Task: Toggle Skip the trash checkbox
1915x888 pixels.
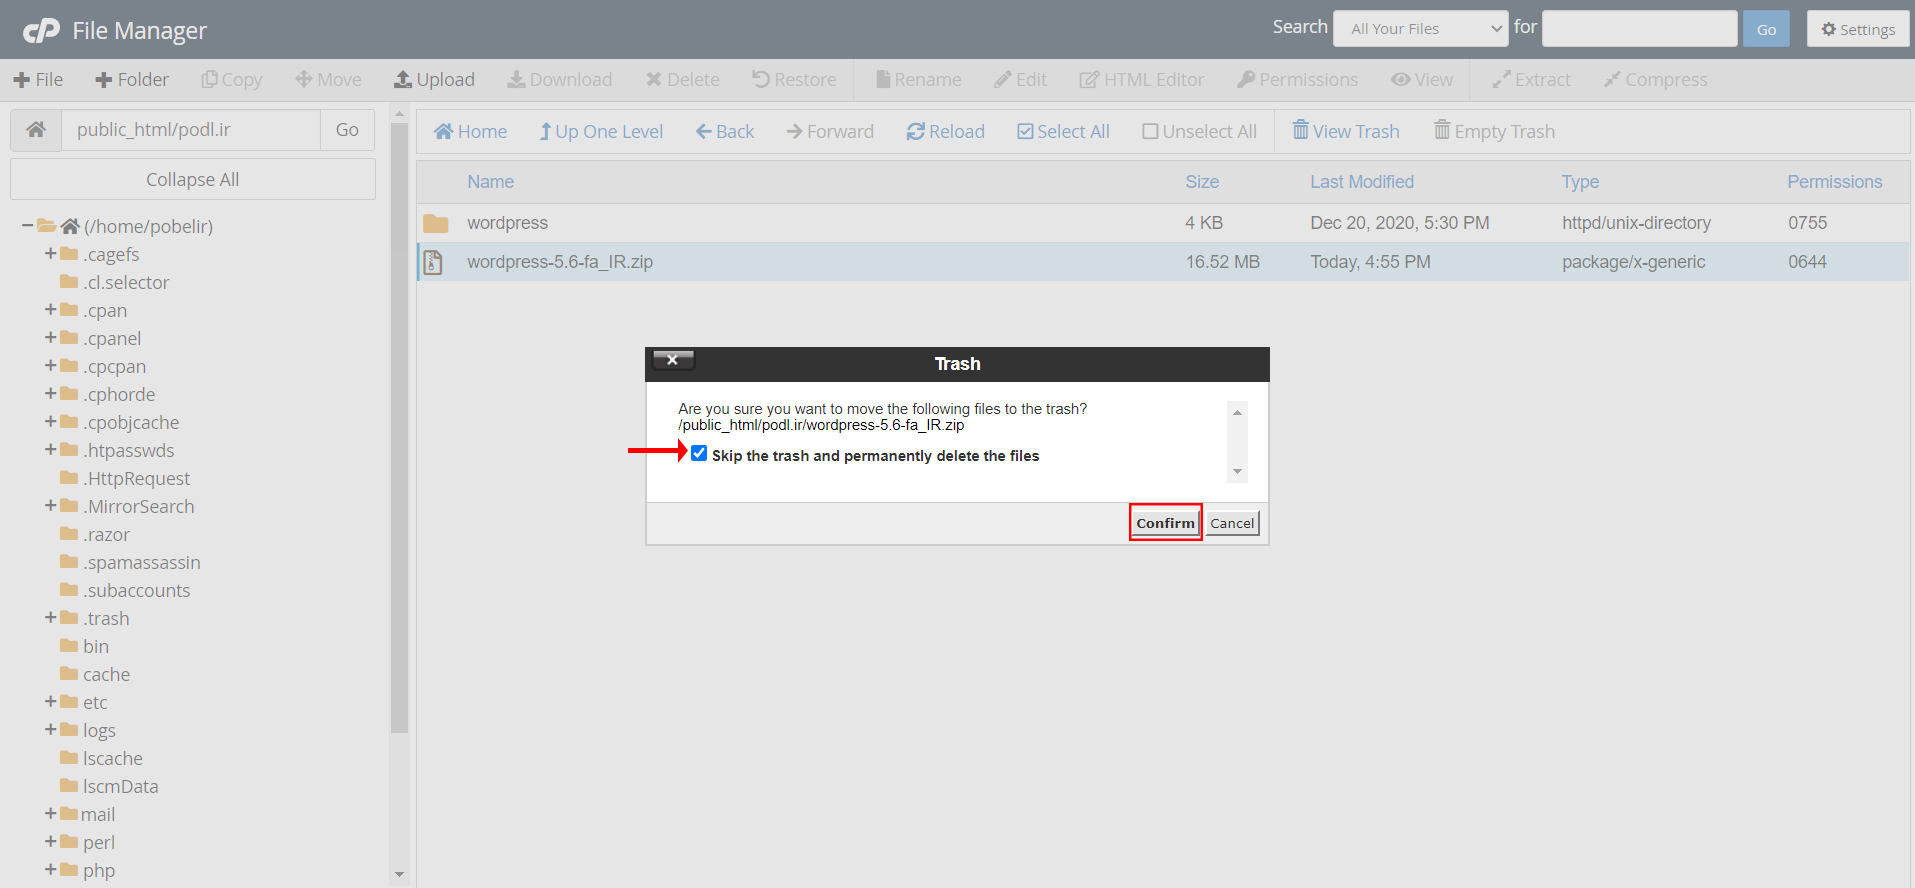Action: [699, 454]
